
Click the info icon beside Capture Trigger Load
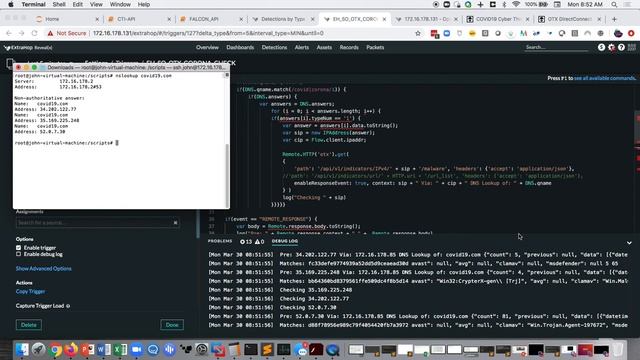coord(68,306)
